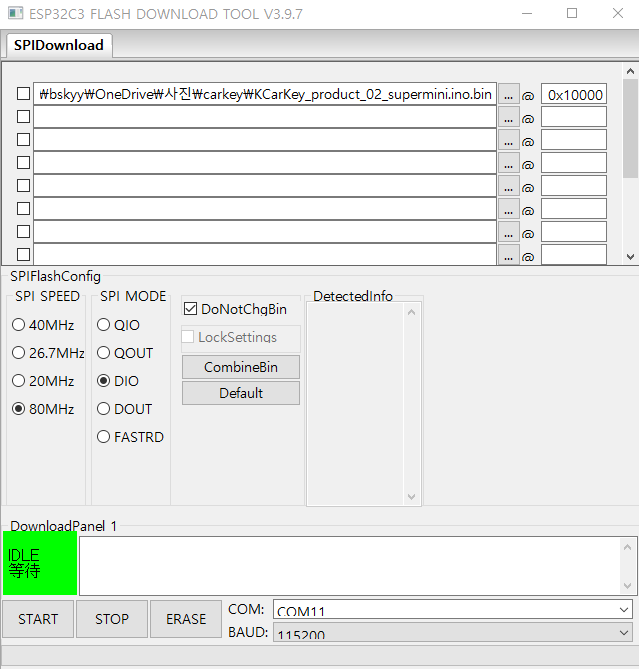Open the COM port dropdown showing COM11
The width and height of the screenshot is (639, 669).
tap(453, 609)
